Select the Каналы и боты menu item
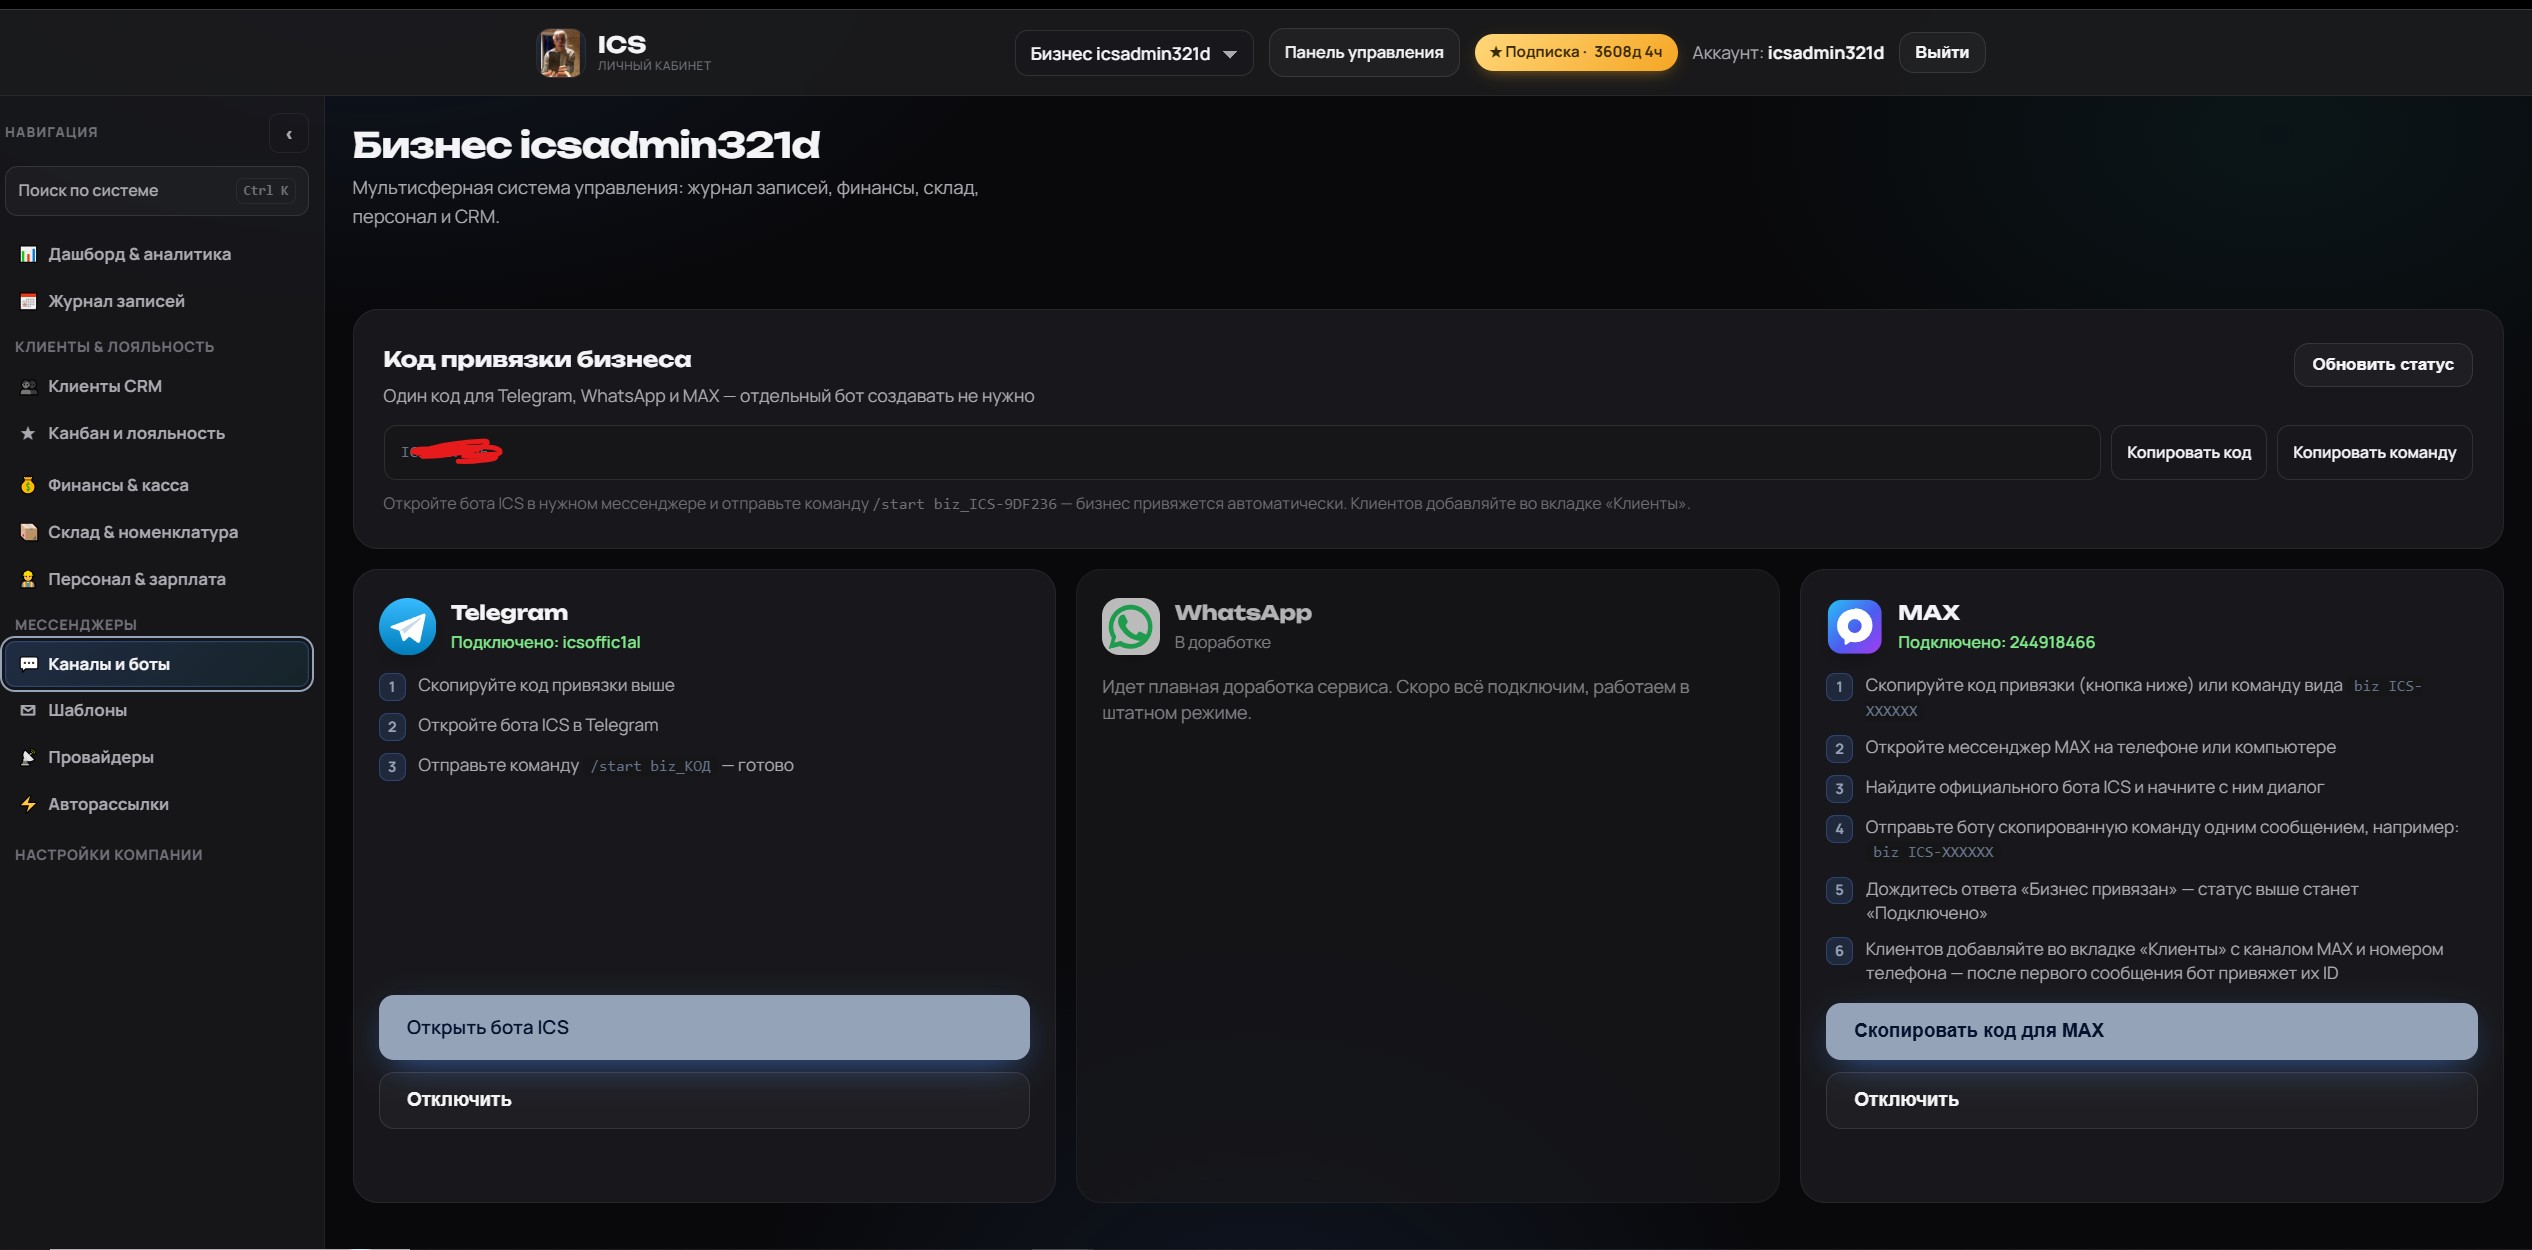Viewport: 2532px width, 1250px height. (x=157, y=664)
